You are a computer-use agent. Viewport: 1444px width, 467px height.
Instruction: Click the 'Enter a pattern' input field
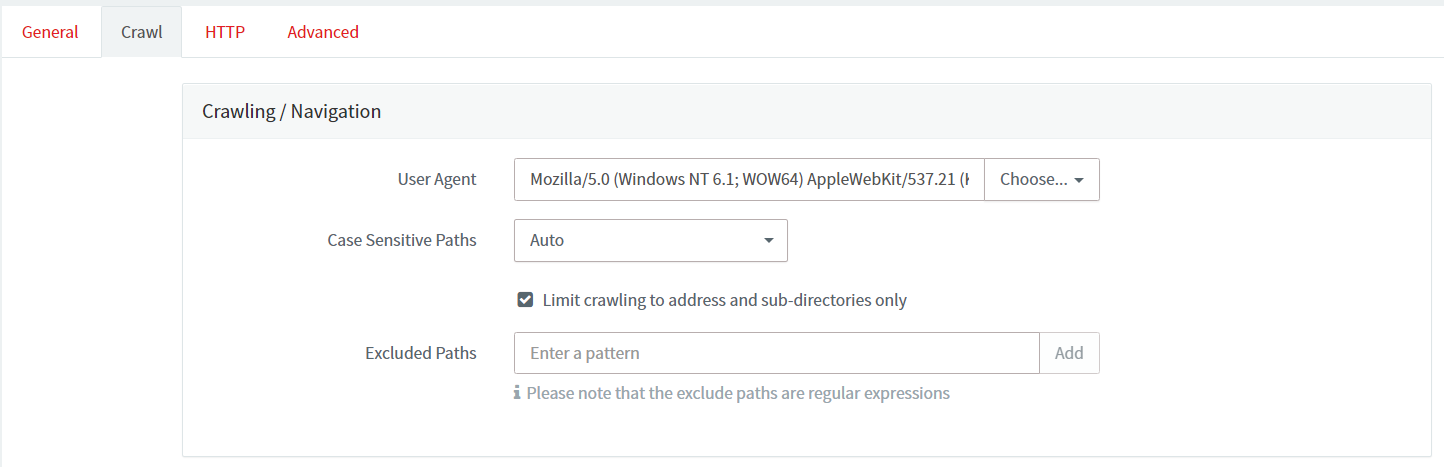click(776, 353)
